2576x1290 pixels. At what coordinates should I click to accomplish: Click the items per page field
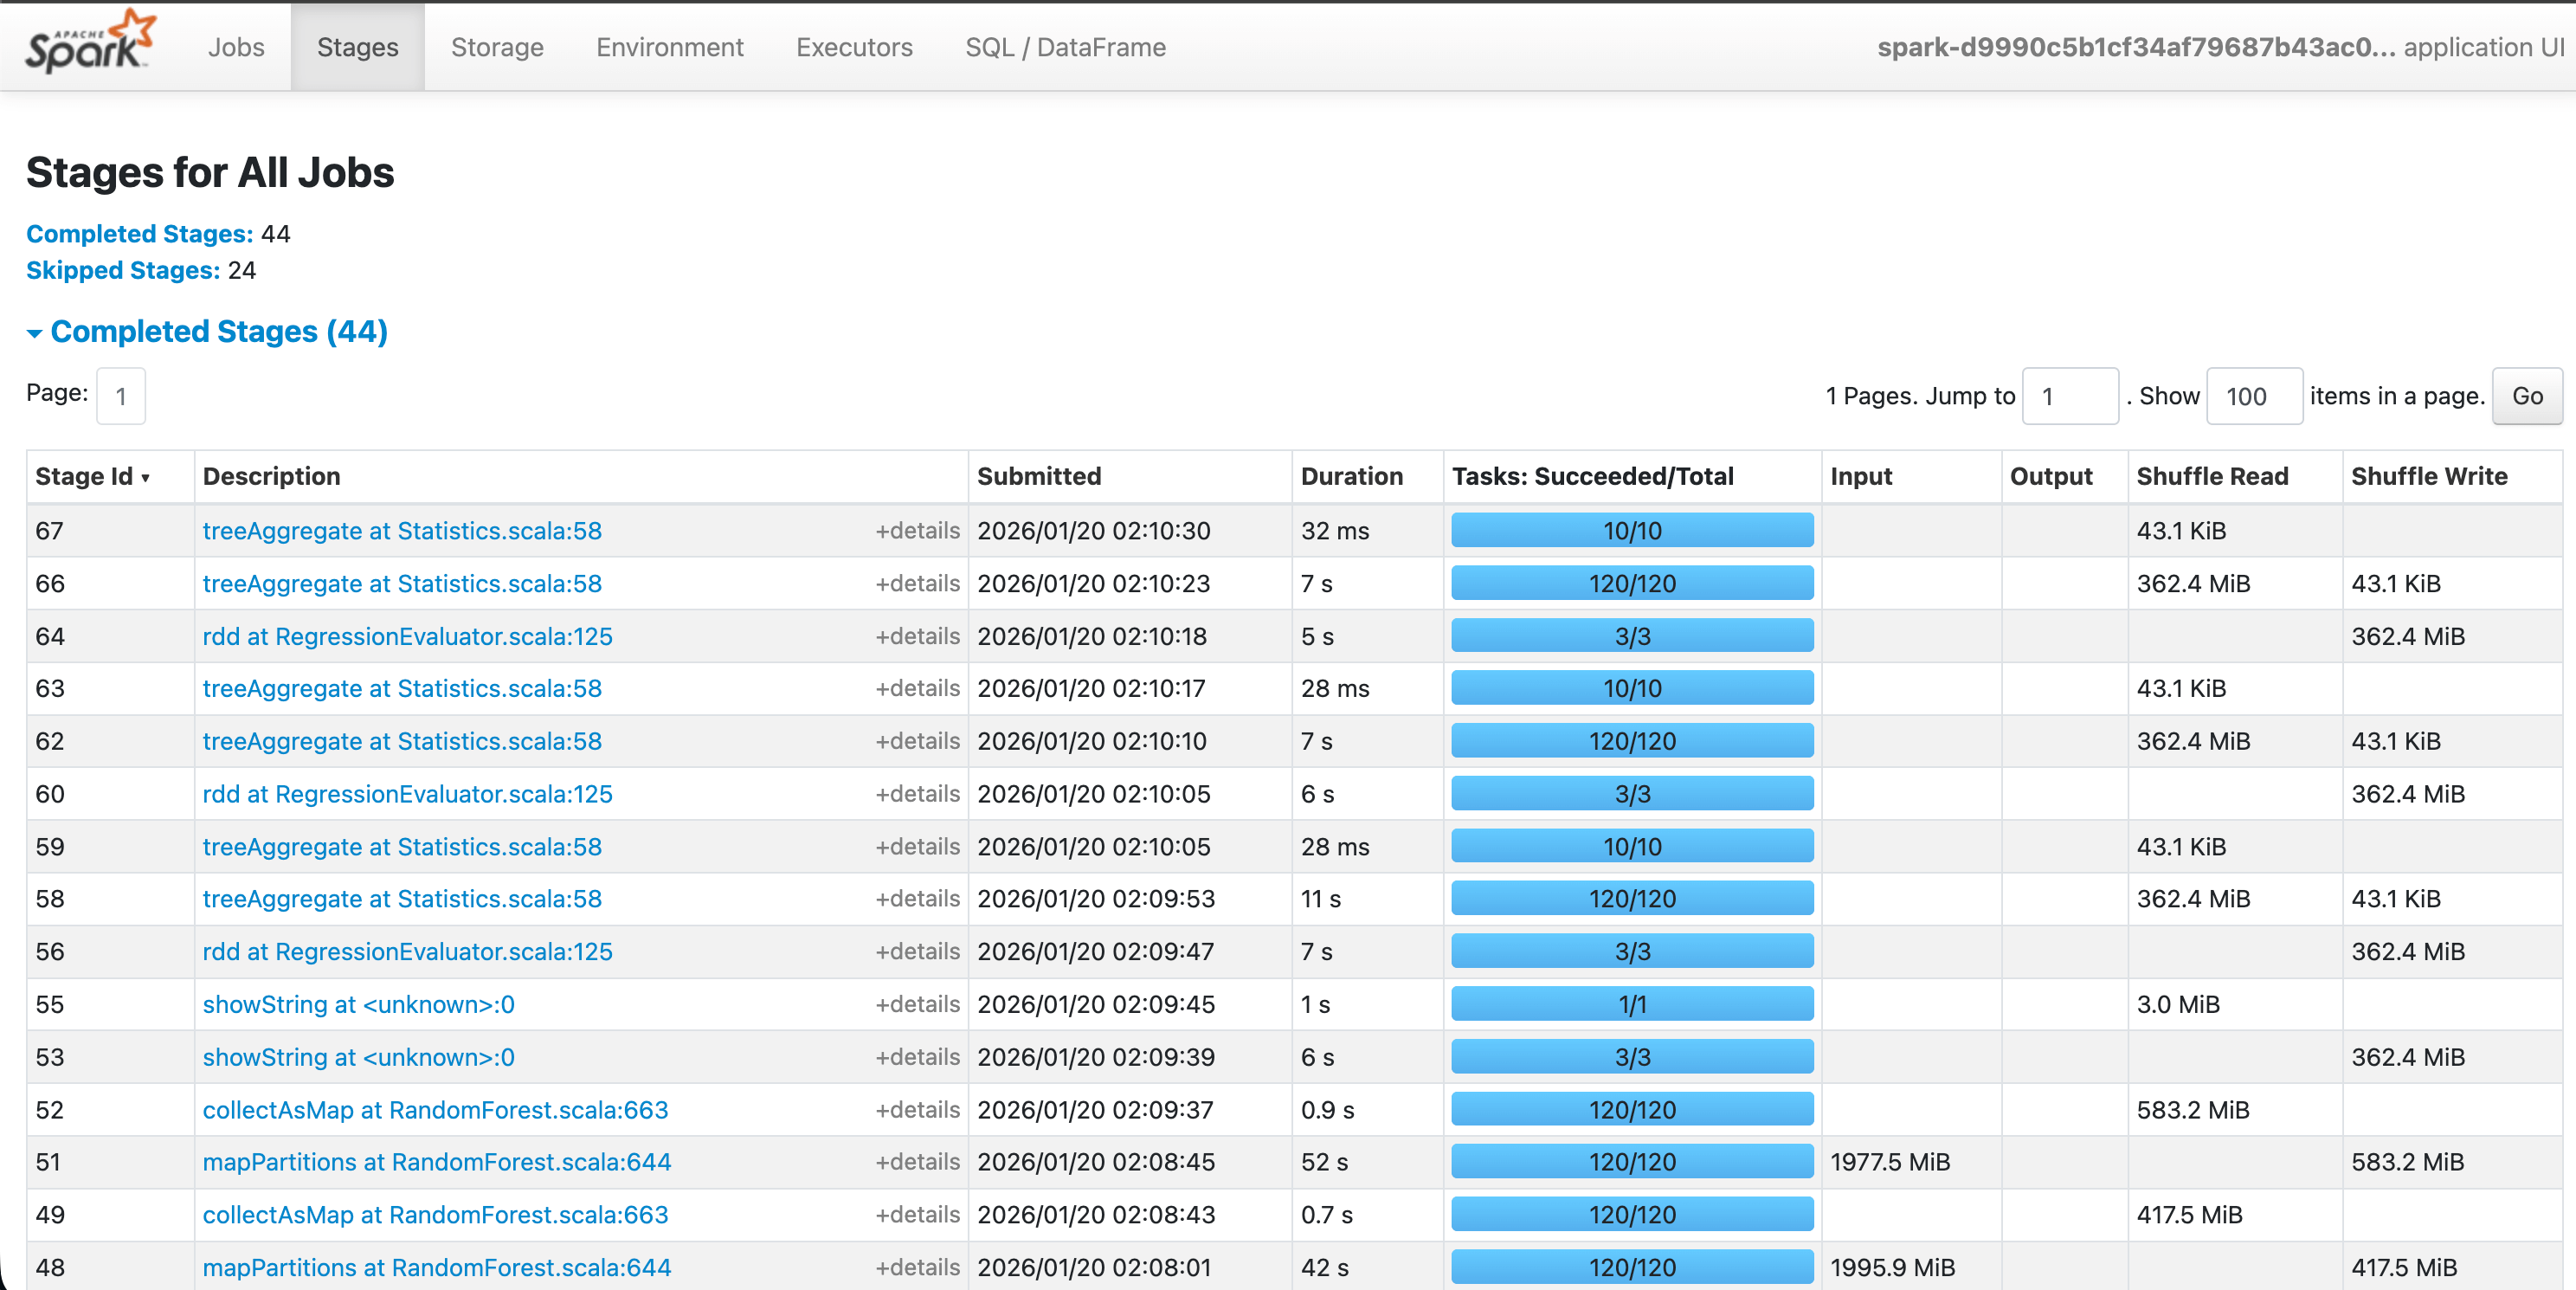tap(2253, 396)
